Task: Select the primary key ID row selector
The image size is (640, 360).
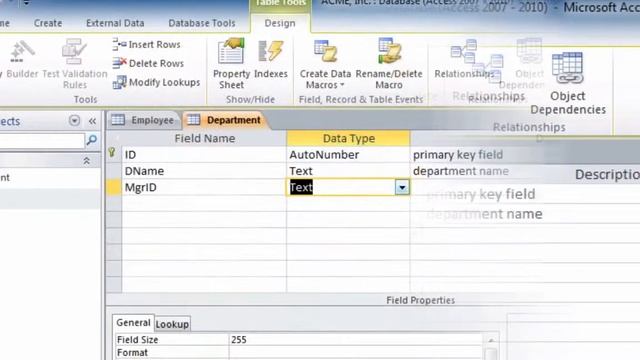Action: tap(113, 154)
